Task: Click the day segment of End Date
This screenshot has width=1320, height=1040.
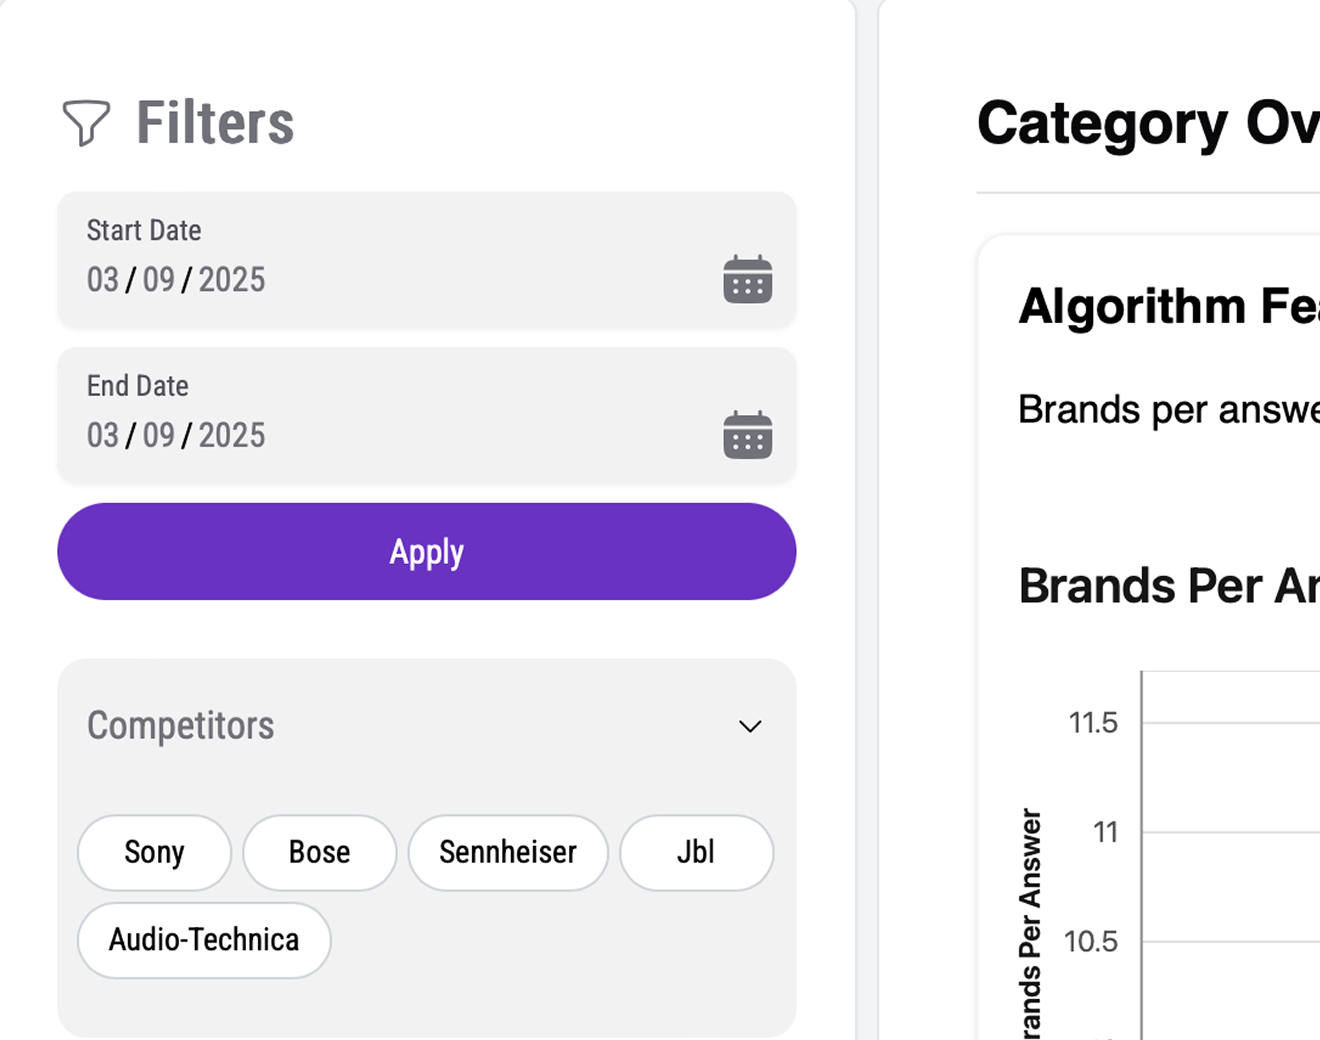Action: (159, 436)
